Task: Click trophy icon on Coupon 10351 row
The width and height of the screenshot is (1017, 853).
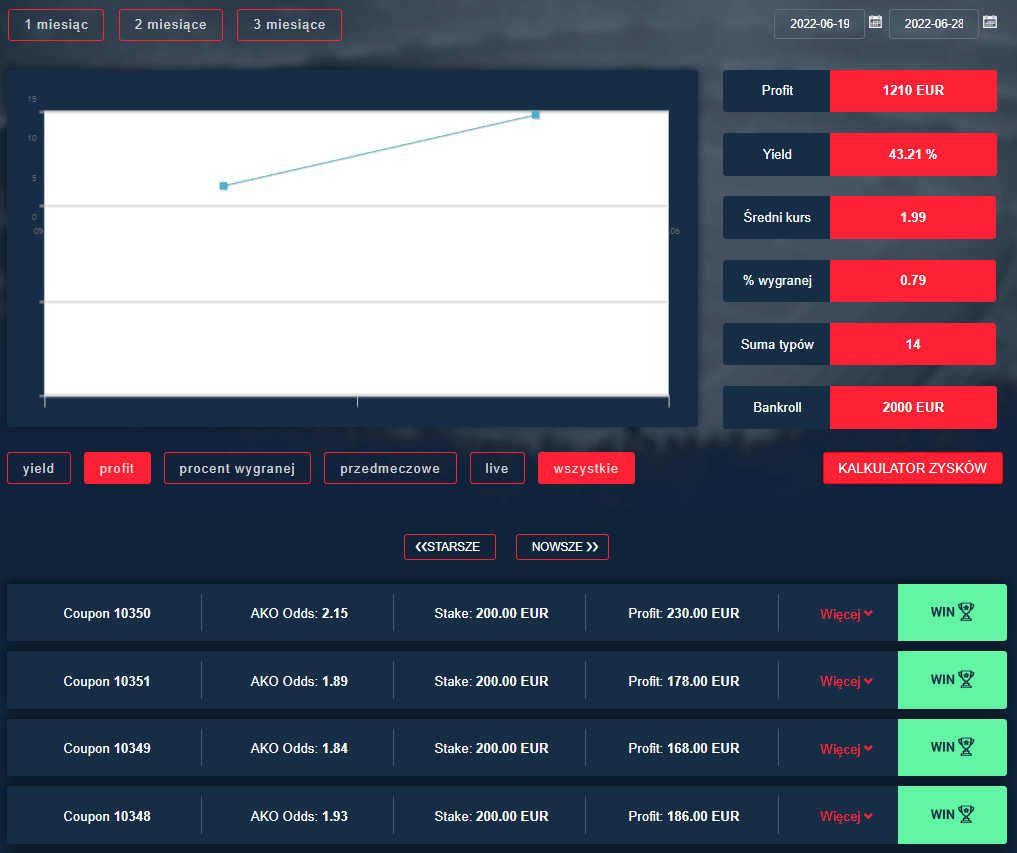Action: point(966,680)
